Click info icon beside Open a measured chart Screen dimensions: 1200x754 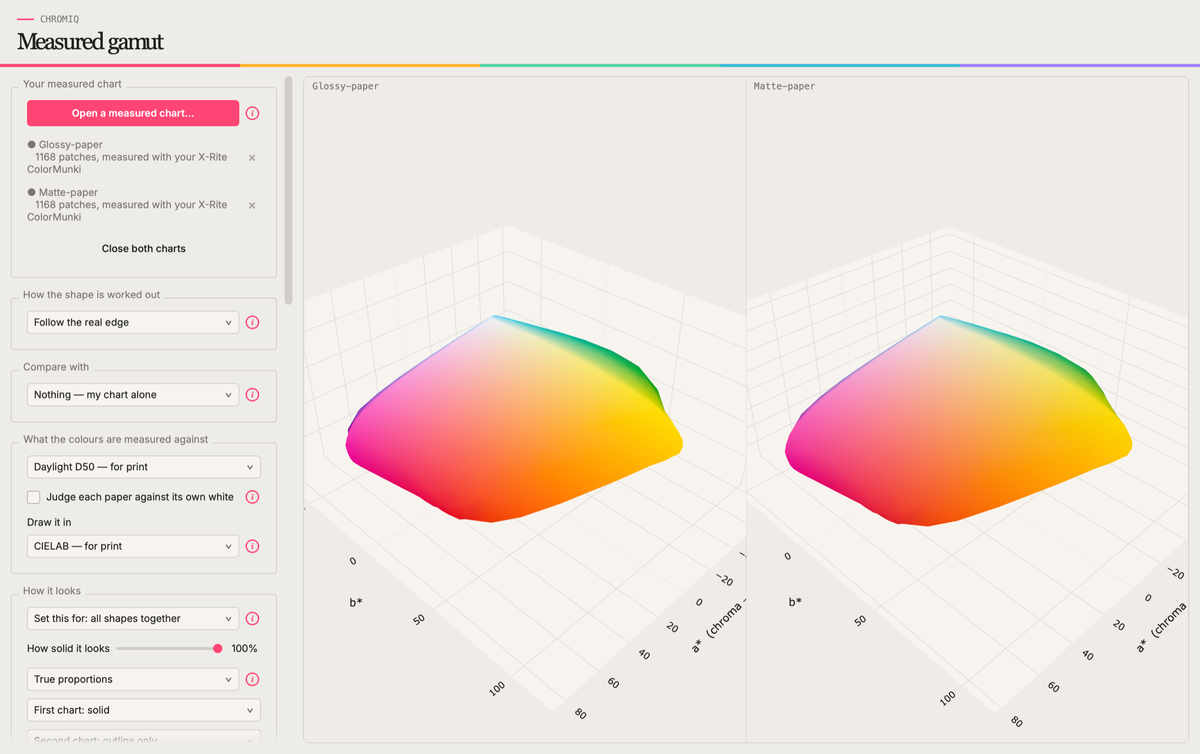[x=252, y=113]
